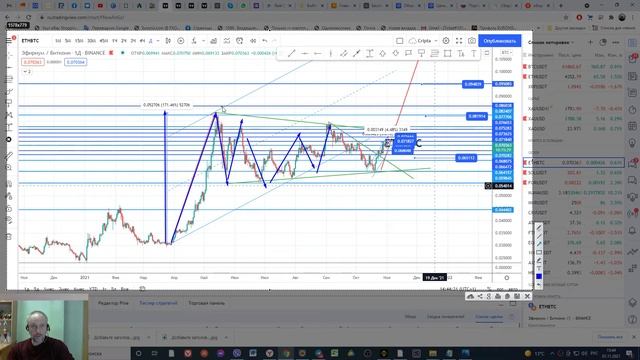Select SOLUSDT row in watchlist
Image resolution: width=640 pixels, height=360 pixels.
click(573, 173)
